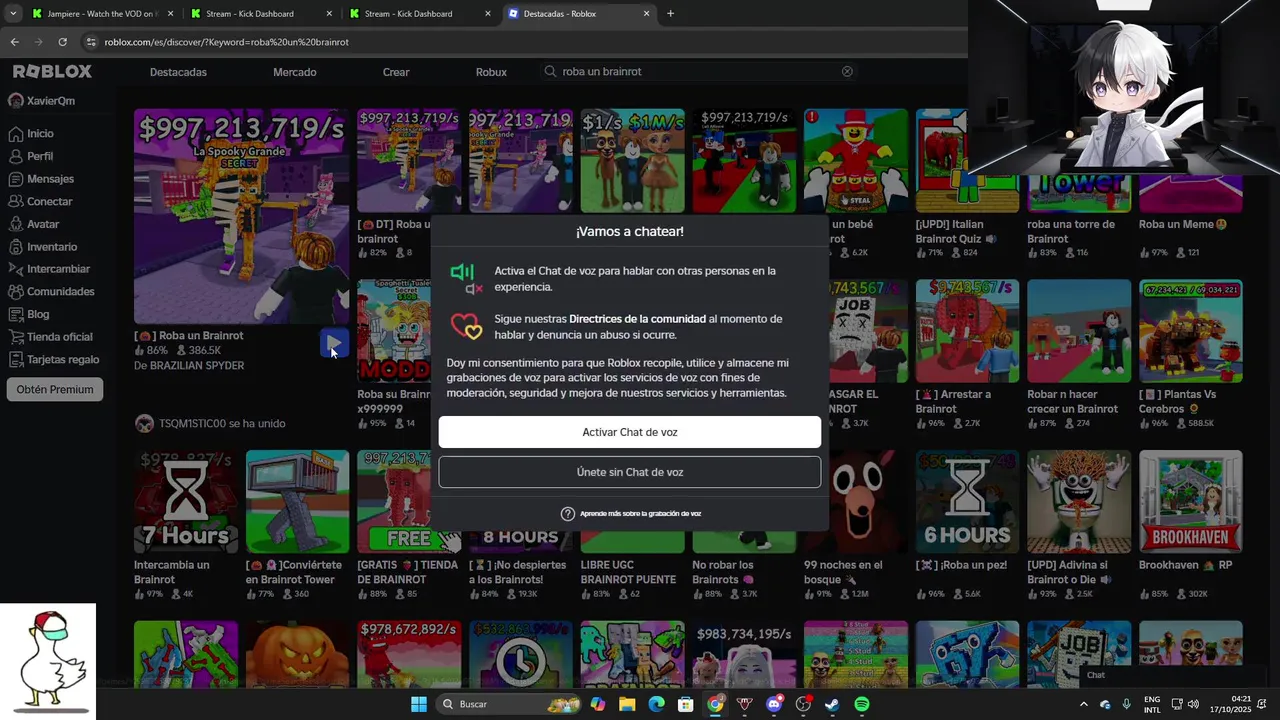Viewport: 1280px width, 720px height.
Task: Open the Directrices de la comunidad link
Action: point(637,319)
